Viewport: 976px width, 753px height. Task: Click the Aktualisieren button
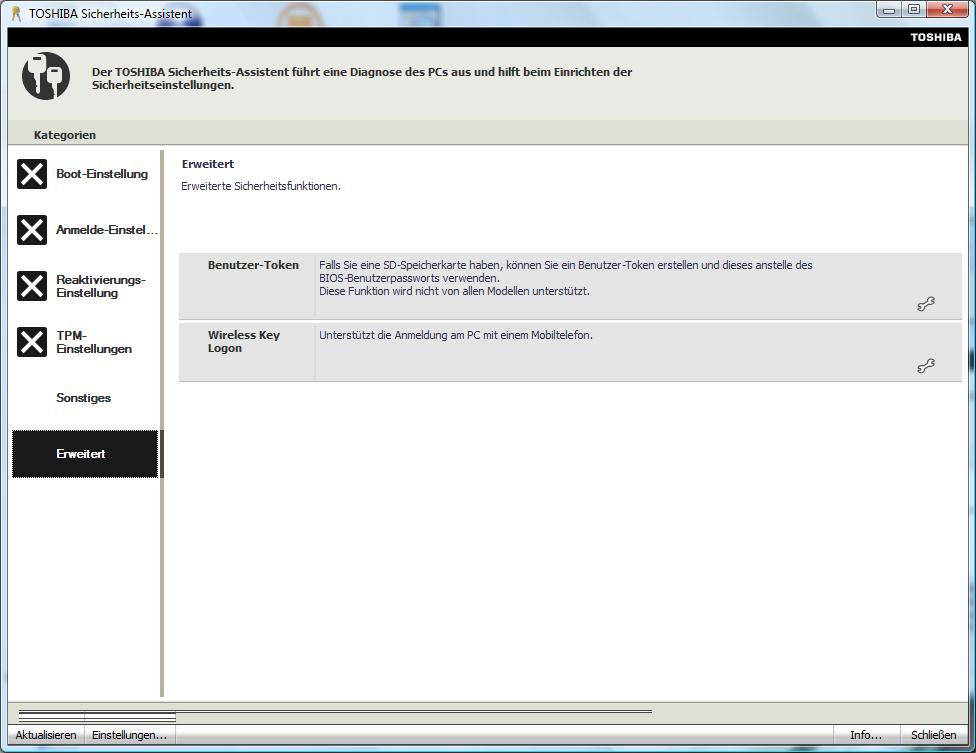click(x=46, y=735)
